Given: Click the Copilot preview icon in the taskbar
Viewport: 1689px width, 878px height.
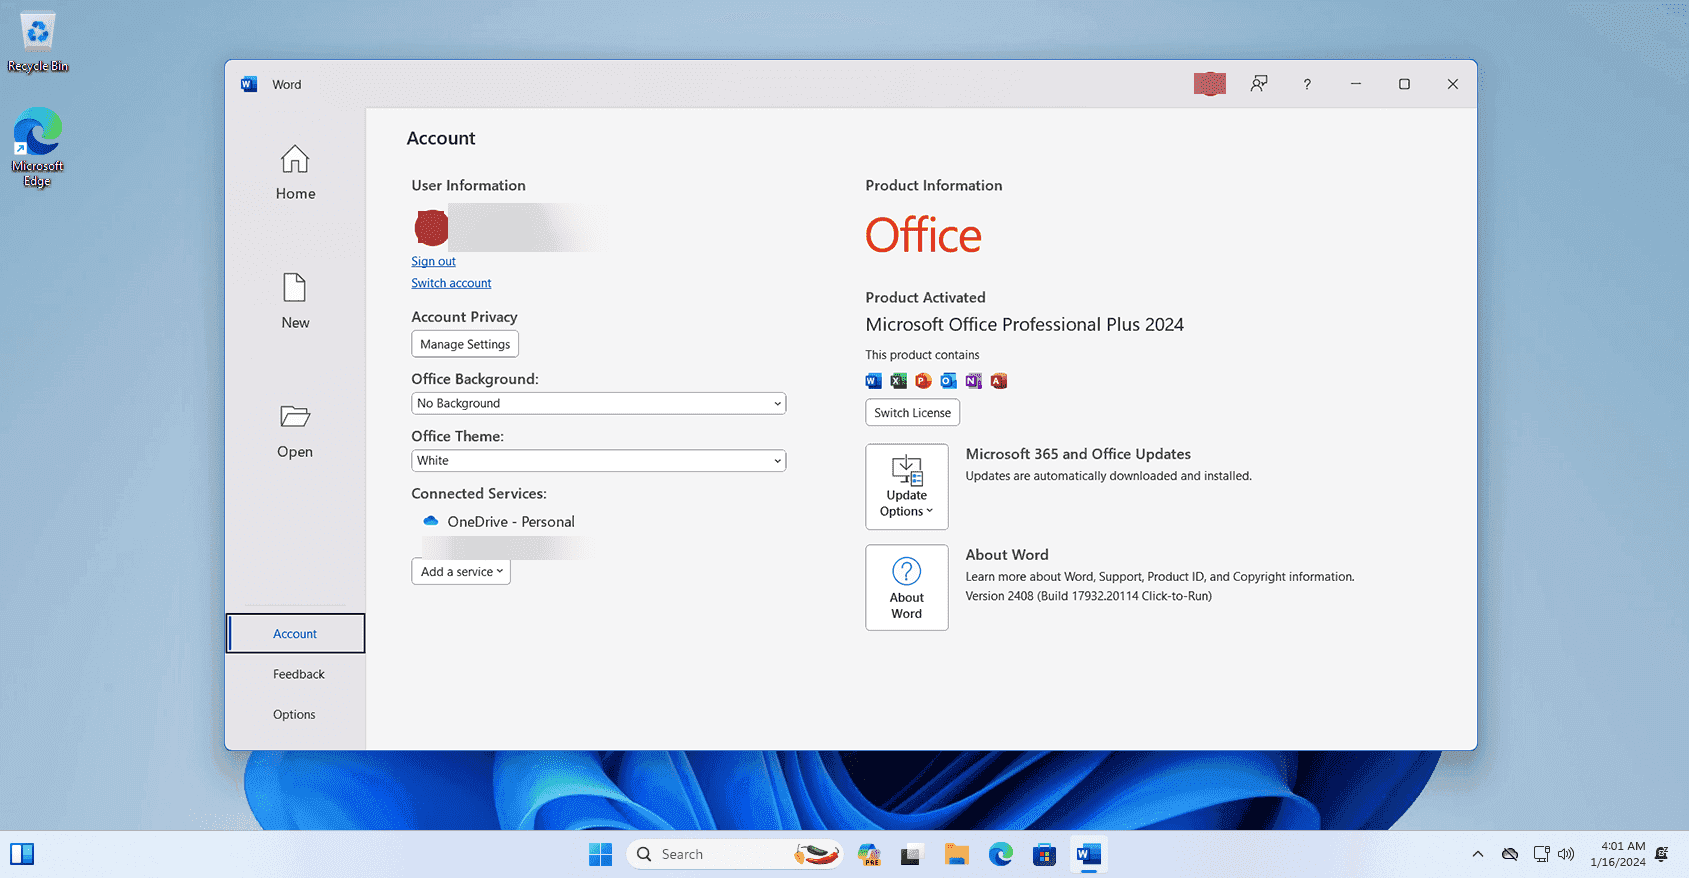Looking at the screenshot, I should [x=869, y=854].
